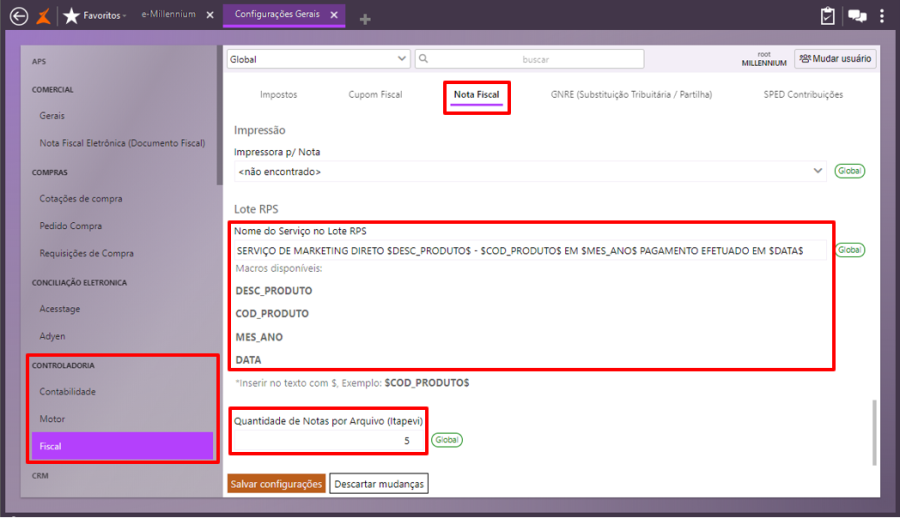The width and height of the screenshot is (900, 518).
Task: Select Fiscal sidebar item
Action: click(x=122, y=446)
